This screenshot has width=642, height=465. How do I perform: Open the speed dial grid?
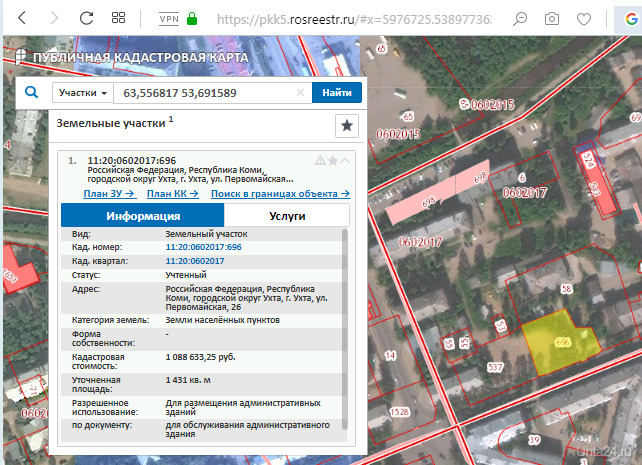click(118, 18)
